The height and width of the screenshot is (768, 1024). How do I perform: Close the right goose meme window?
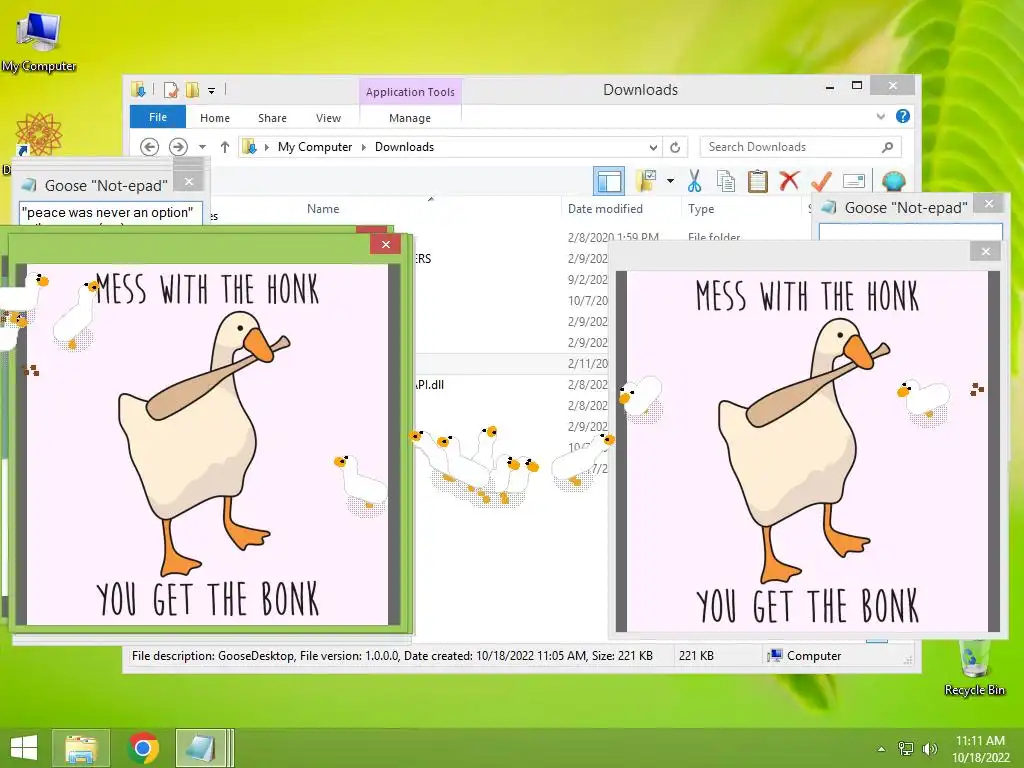(x=985, y=251)
